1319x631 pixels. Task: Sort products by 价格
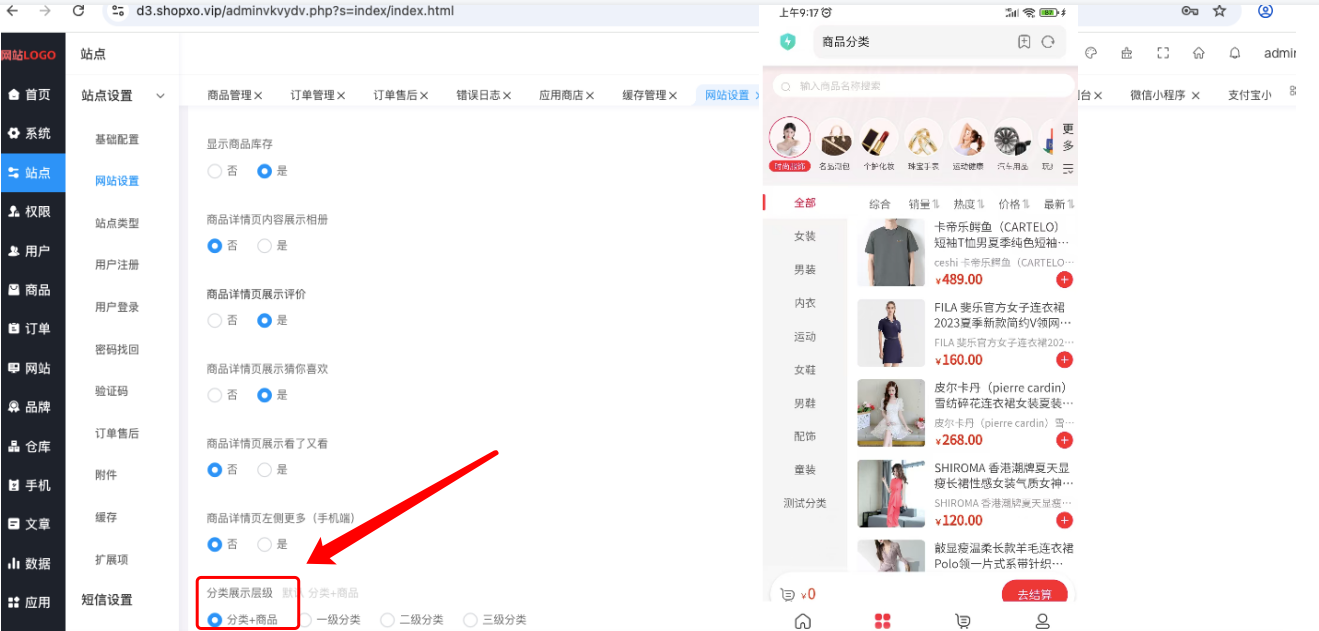tap(1014, 204)
